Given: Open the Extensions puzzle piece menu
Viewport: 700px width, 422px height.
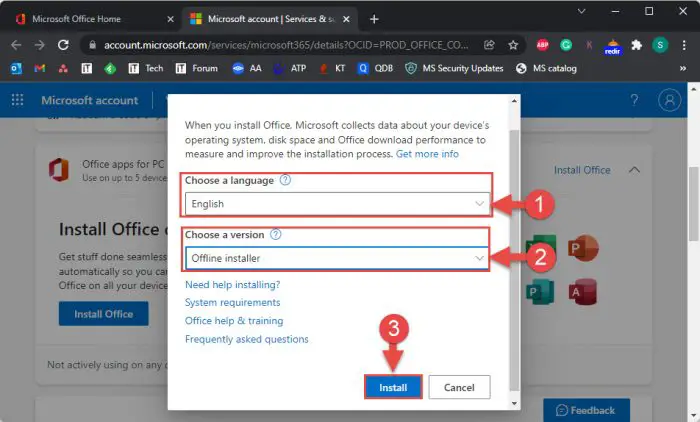Looking at the screenshot, I should pos(636,45).
